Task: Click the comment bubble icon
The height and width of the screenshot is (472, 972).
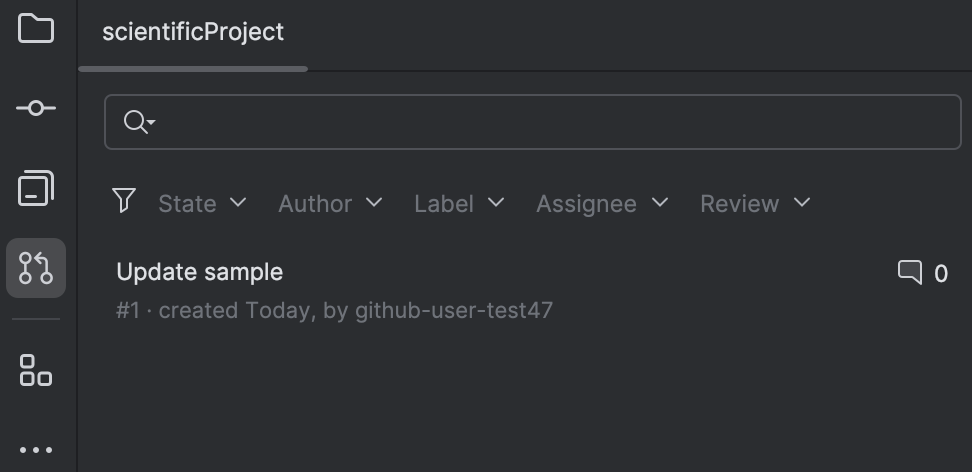Action: point(909,272)
